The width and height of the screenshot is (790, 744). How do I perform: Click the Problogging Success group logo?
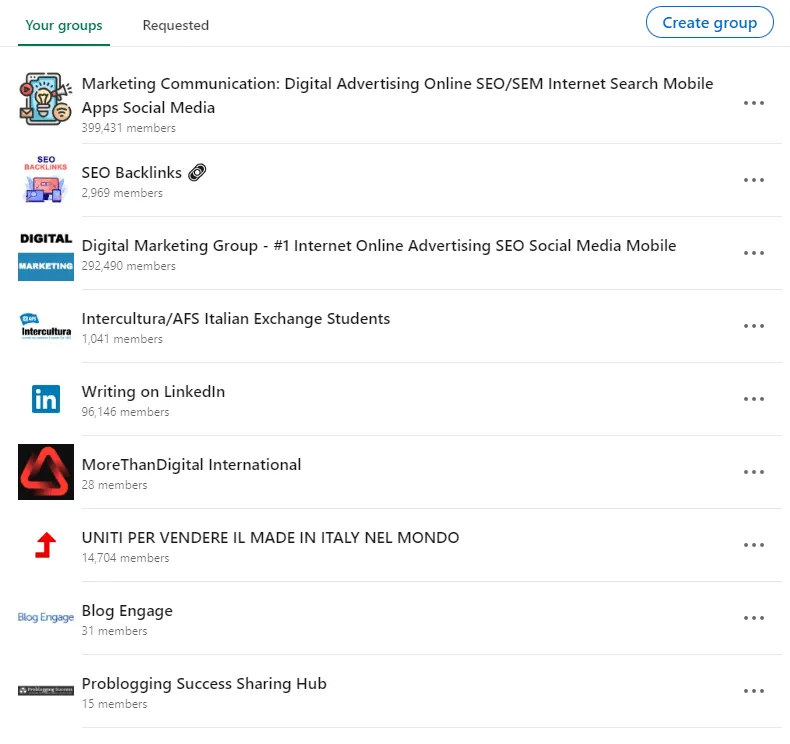tap(46, 691)
